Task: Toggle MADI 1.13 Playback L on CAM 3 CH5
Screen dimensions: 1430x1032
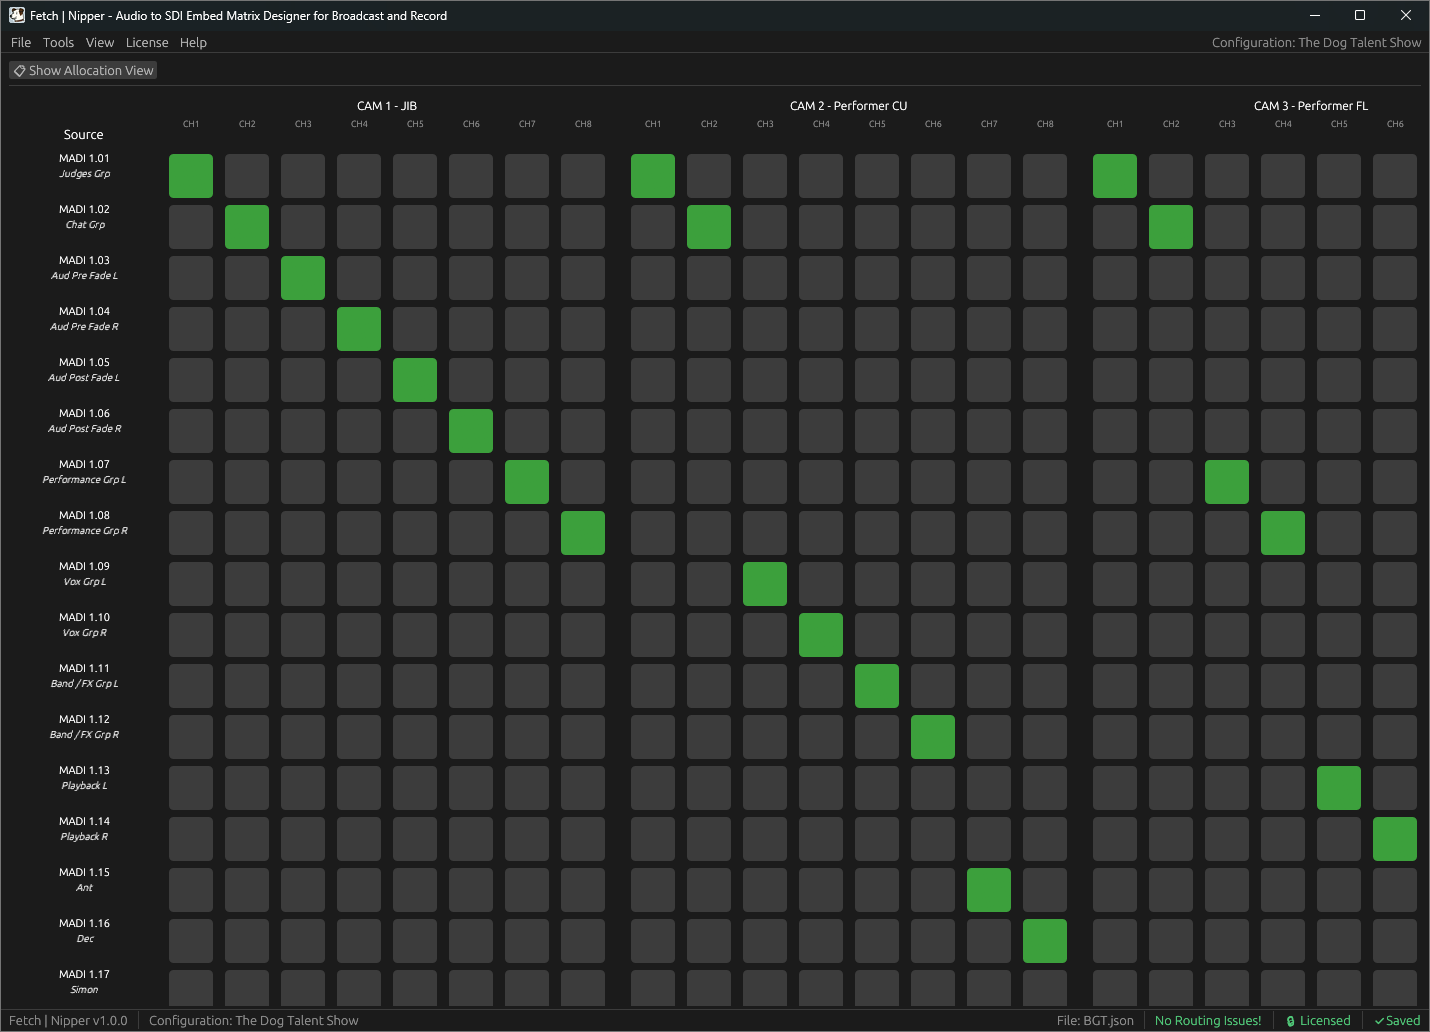Action: click(1339, 788)
